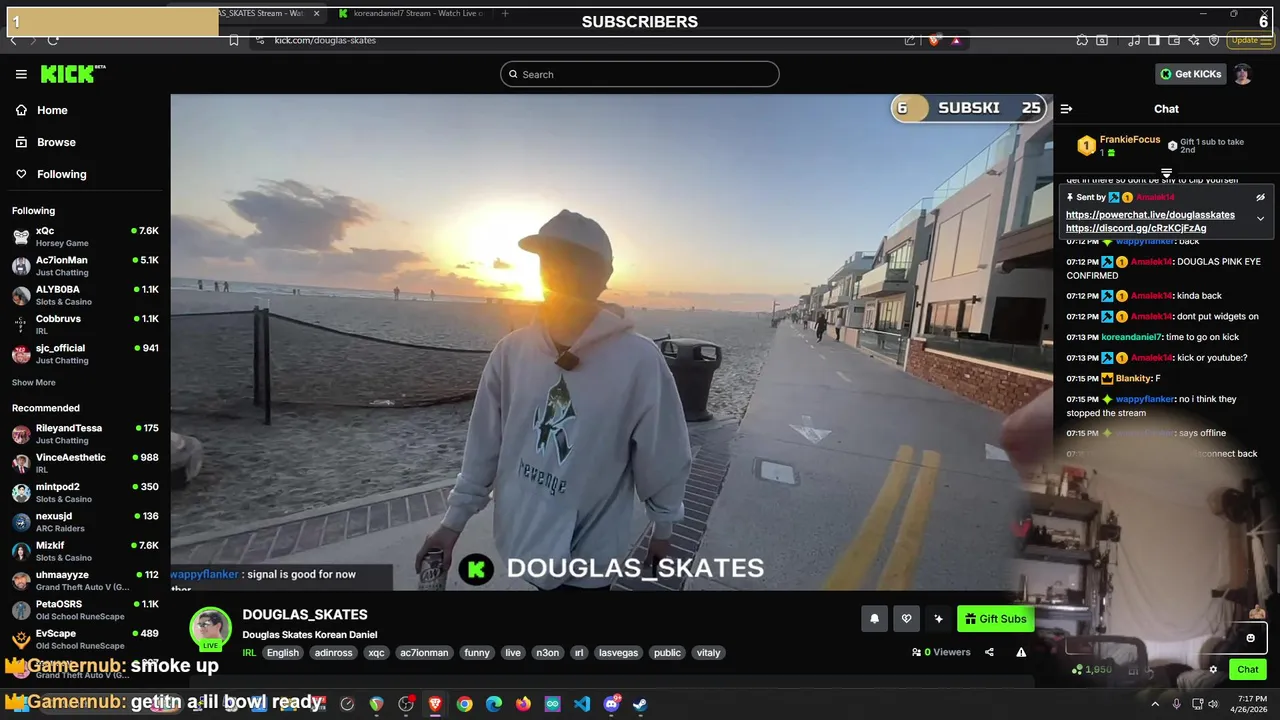Open Brave Wallet icon in toolbar

coord(1173,40)
